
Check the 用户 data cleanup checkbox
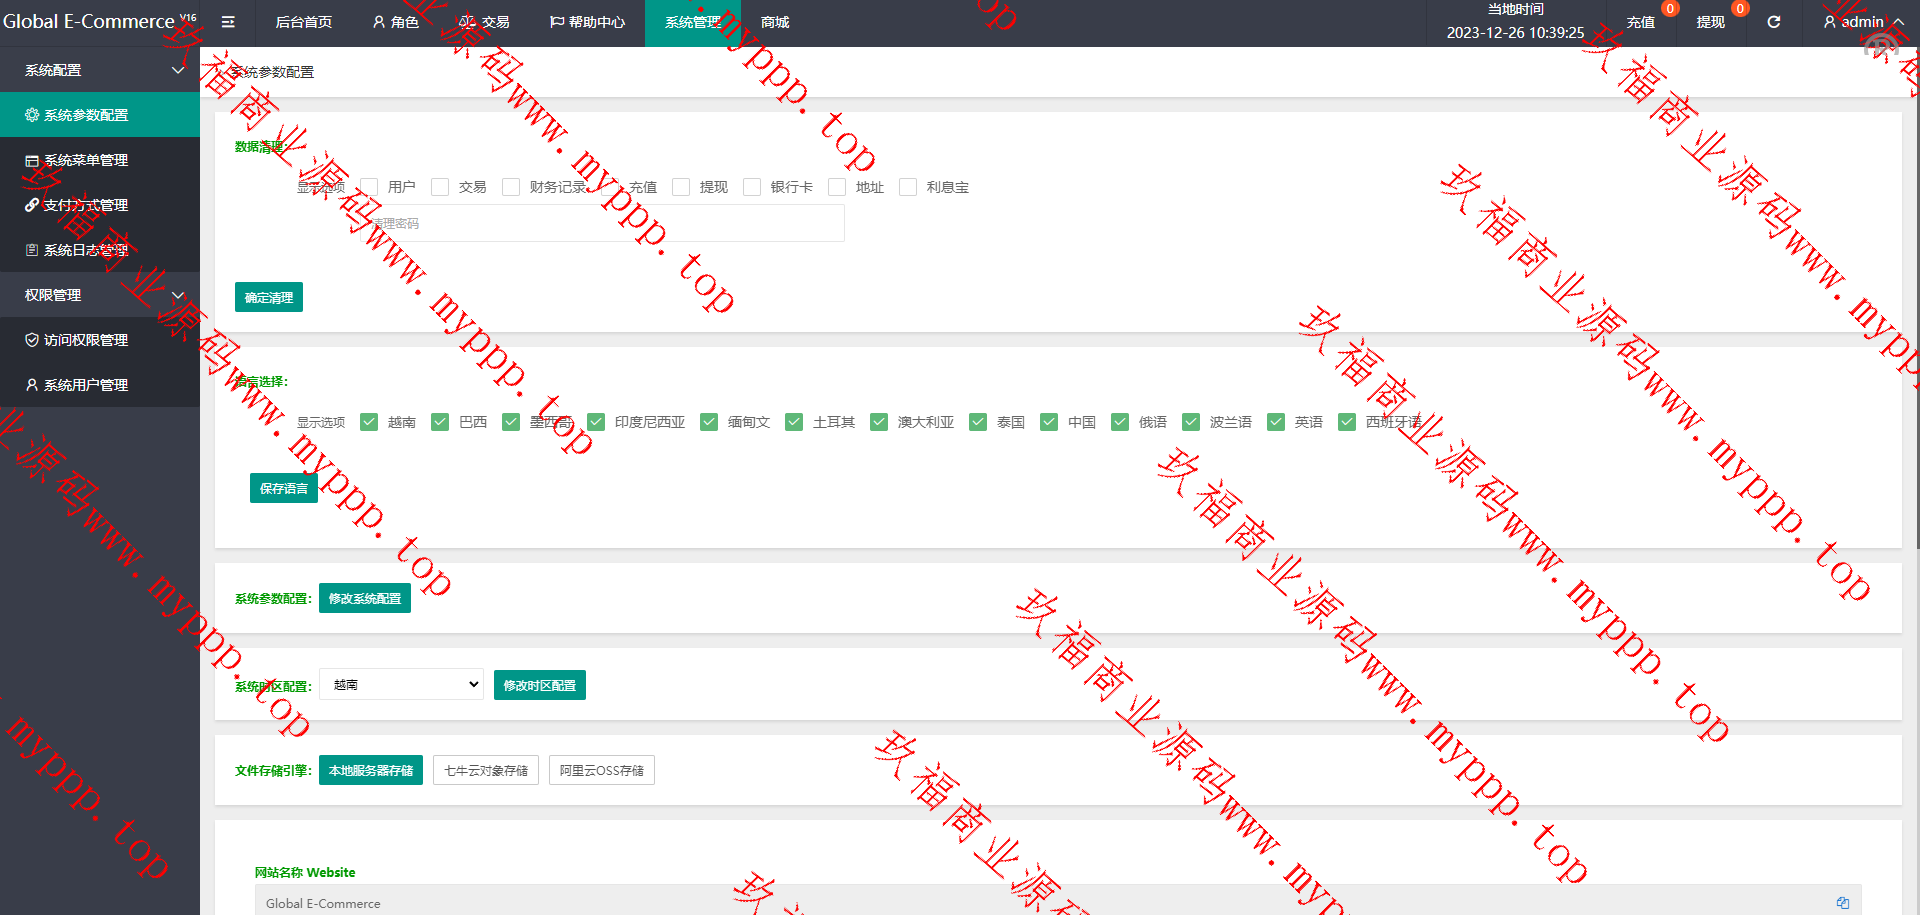coord(369,187)
